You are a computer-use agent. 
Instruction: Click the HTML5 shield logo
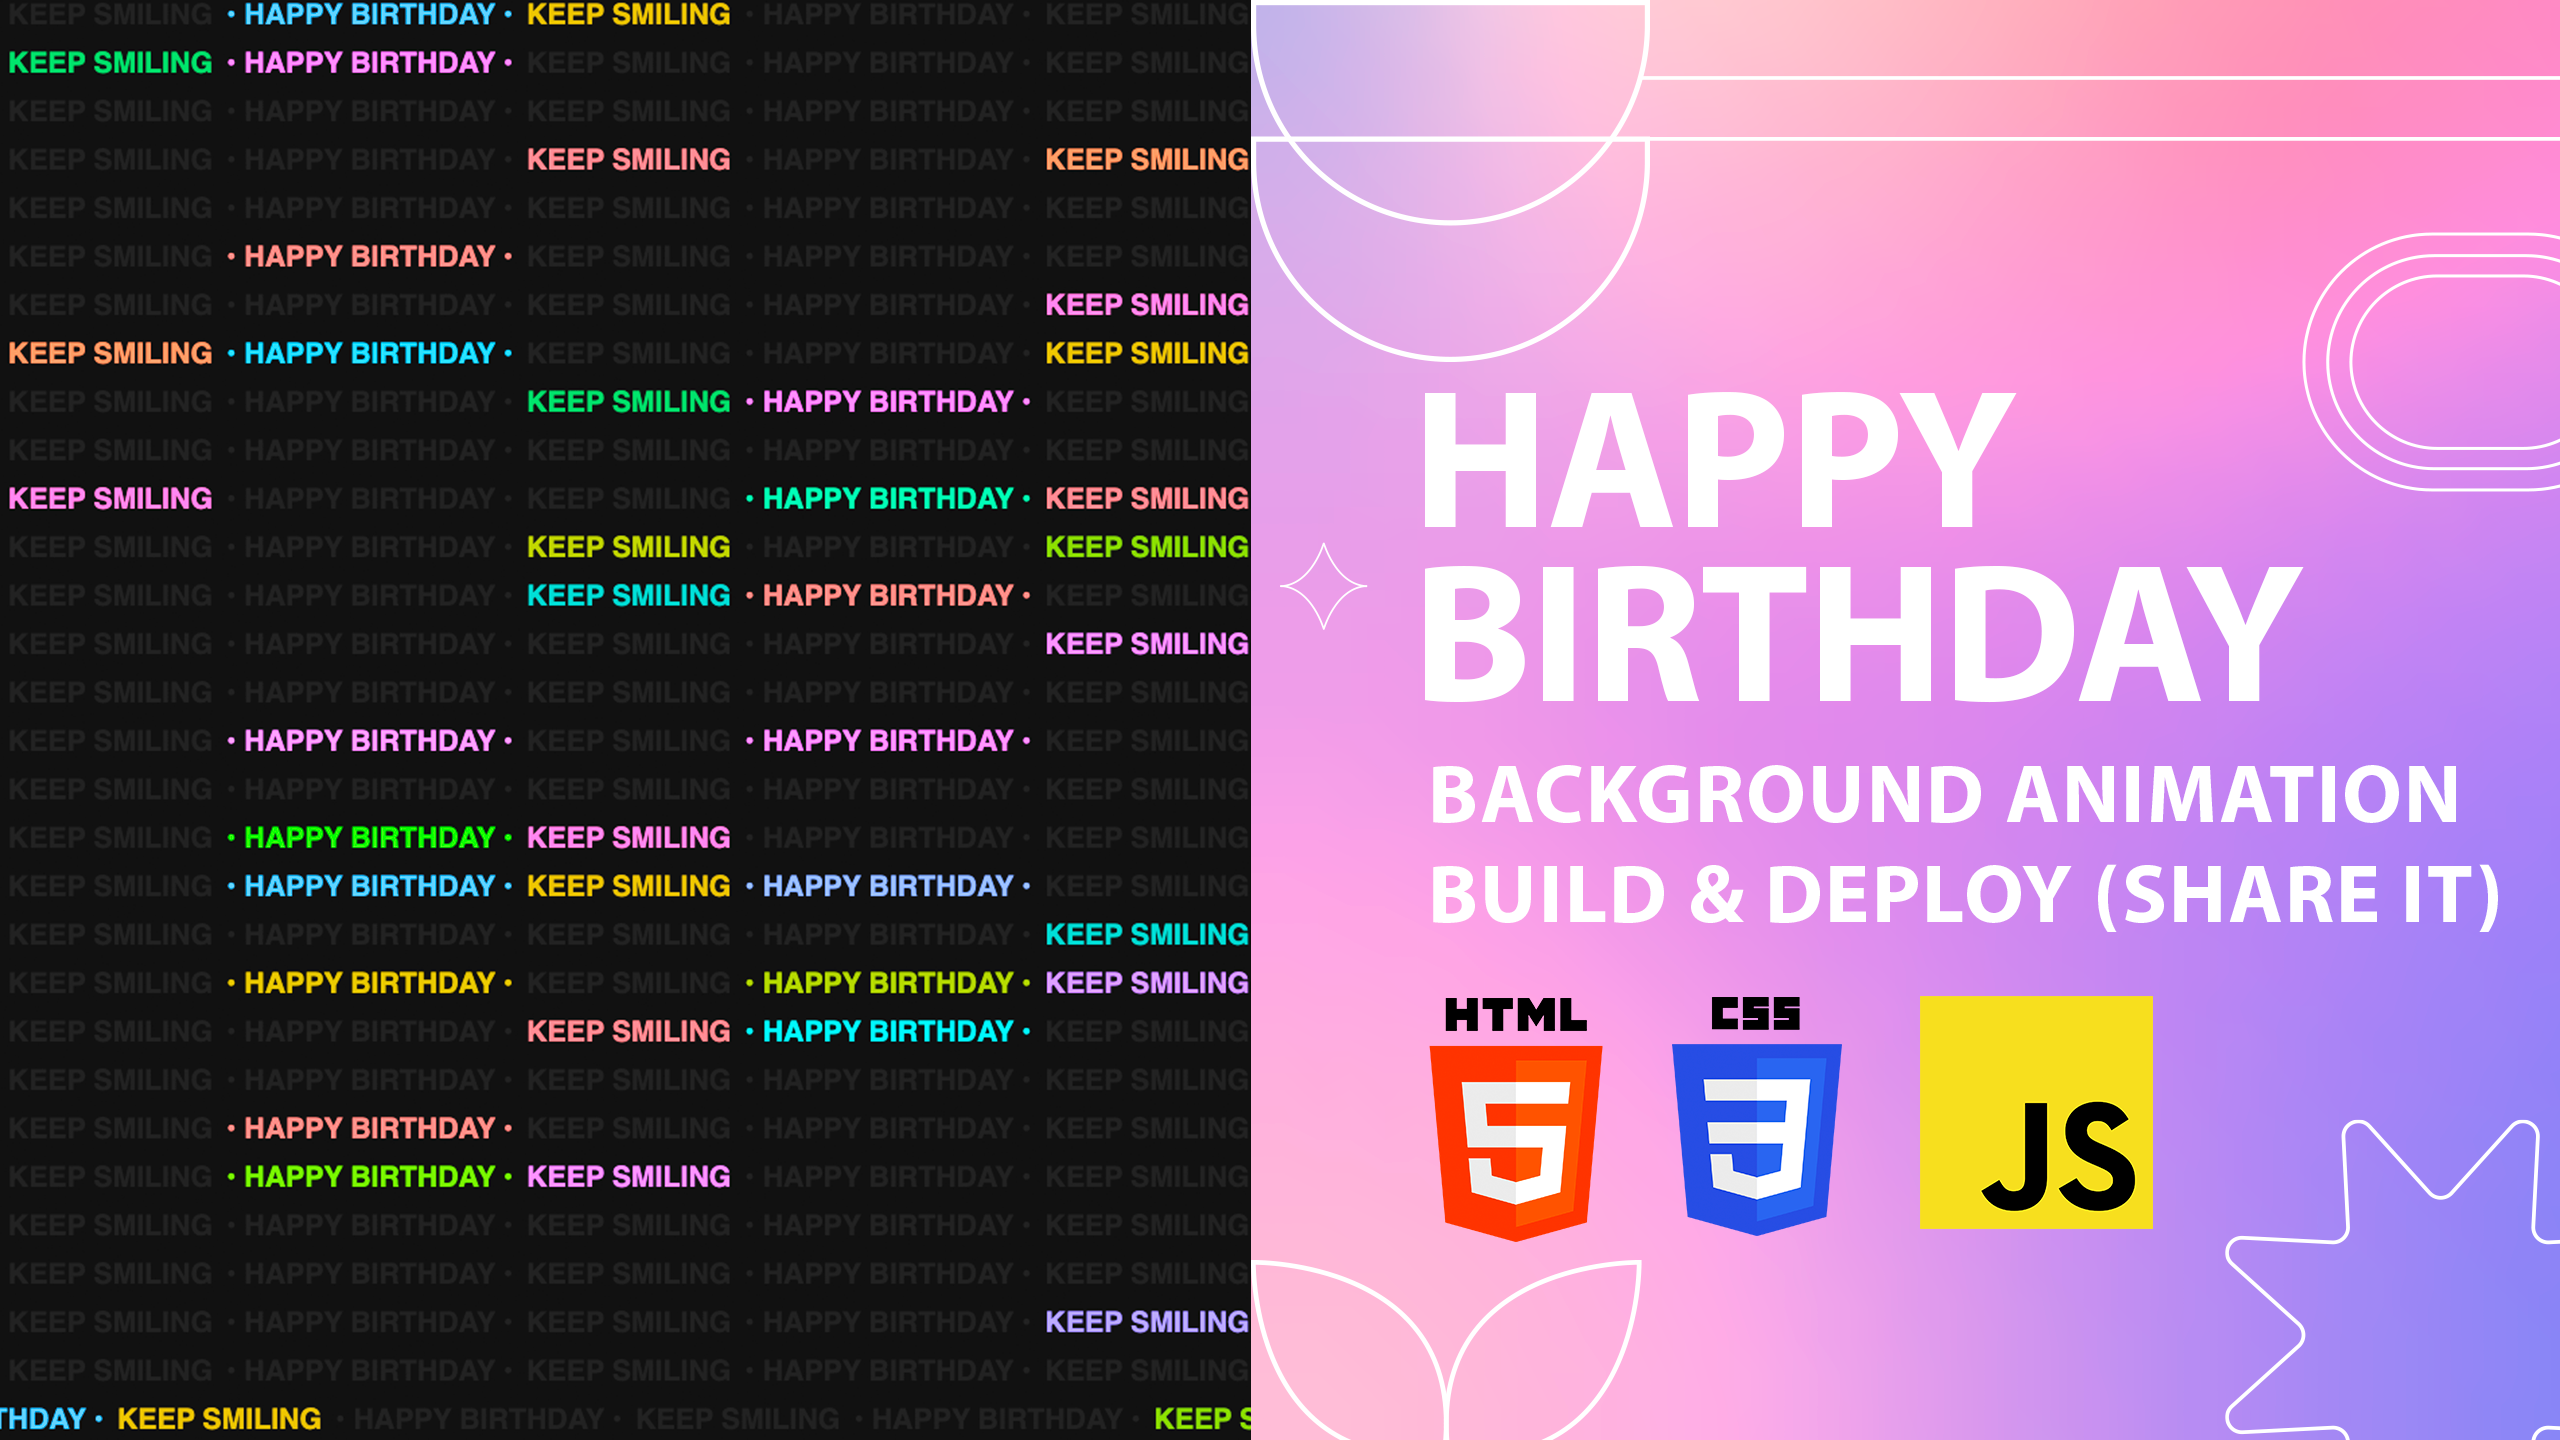click(x=1516, y=1142)
